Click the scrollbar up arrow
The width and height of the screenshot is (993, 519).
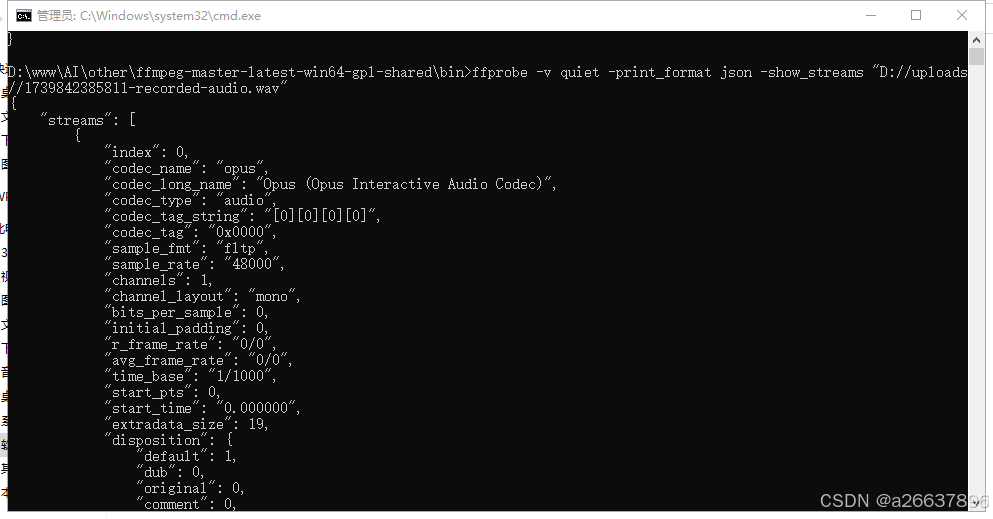click(x=976, y=39)
